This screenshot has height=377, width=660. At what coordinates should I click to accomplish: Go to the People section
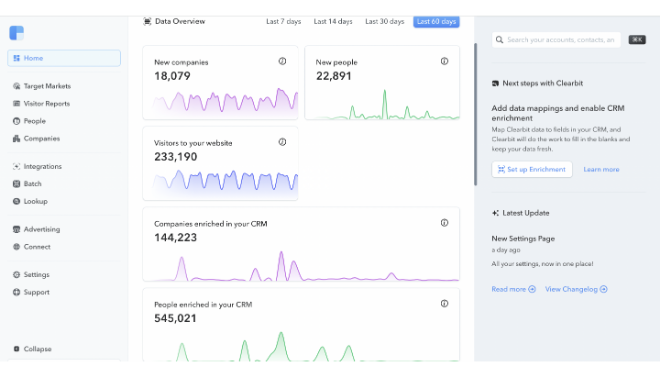[x=29, y=121]
